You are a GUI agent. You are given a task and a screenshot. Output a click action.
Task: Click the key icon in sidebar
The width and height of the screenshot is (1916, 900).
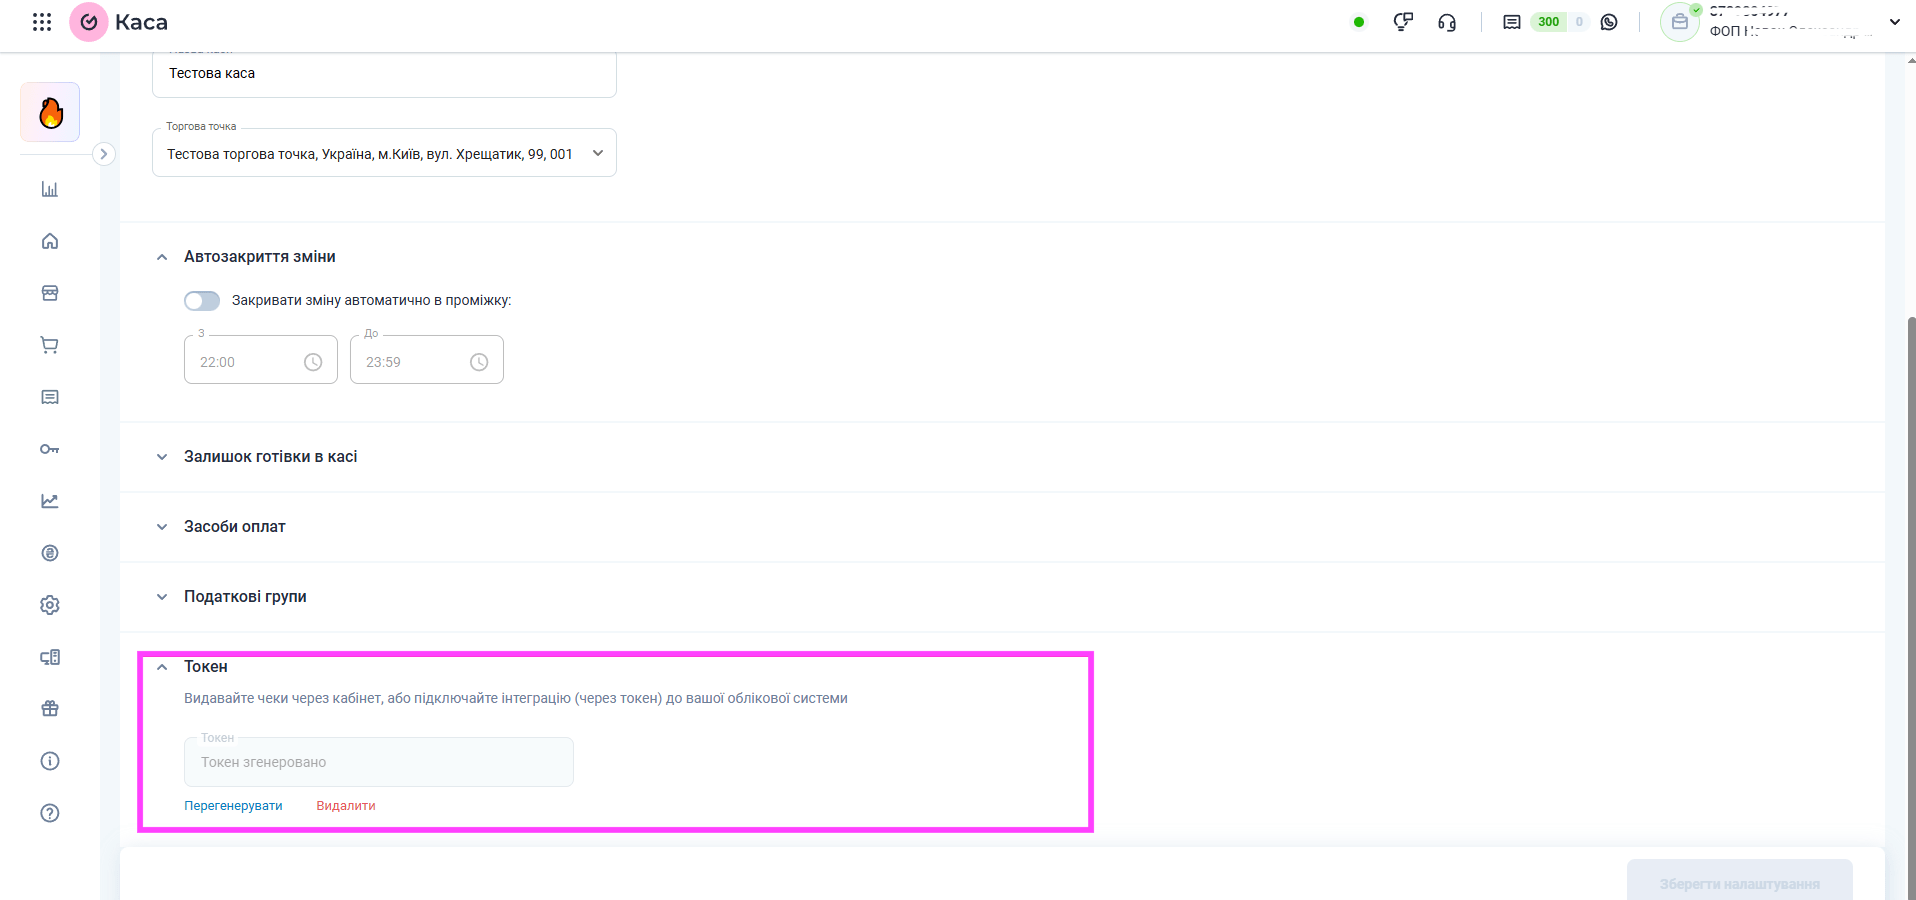50,449
